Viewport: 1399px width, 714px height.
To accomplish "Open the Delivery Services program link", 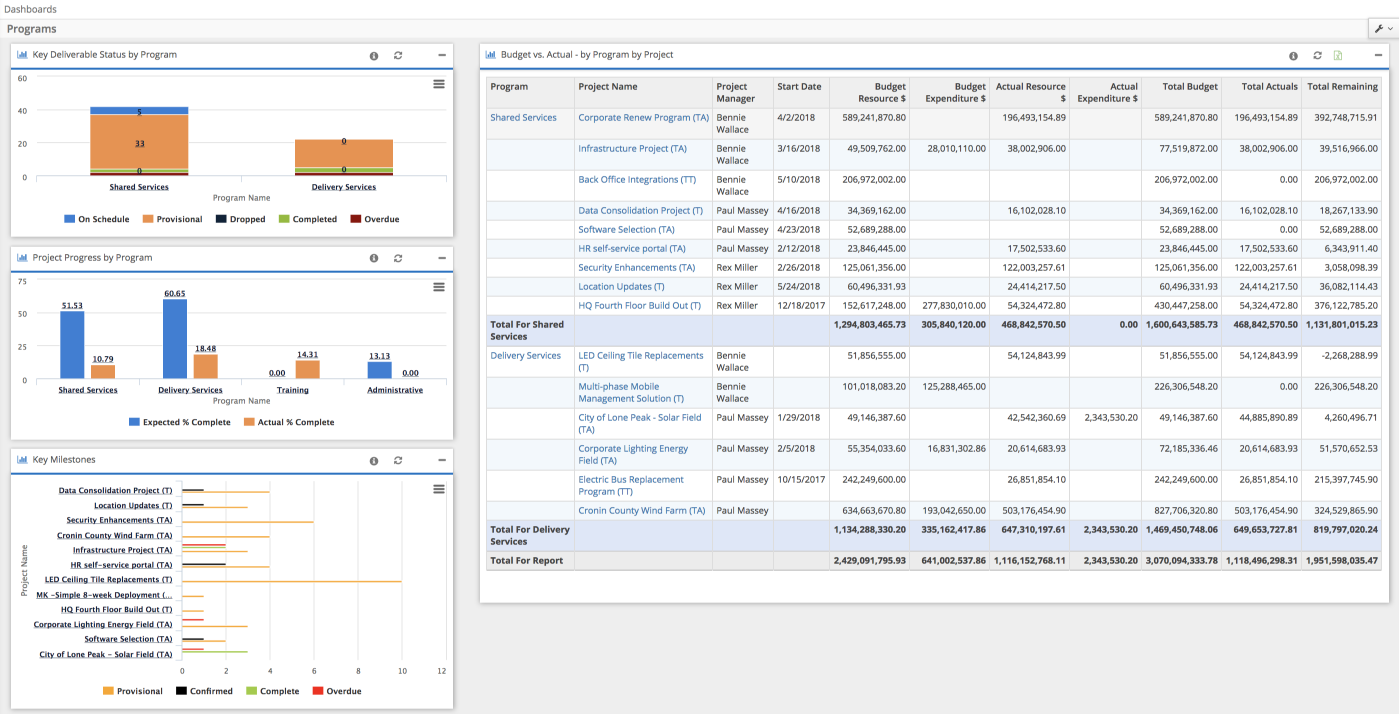I will pyautogui.click(x=525, y=356).
